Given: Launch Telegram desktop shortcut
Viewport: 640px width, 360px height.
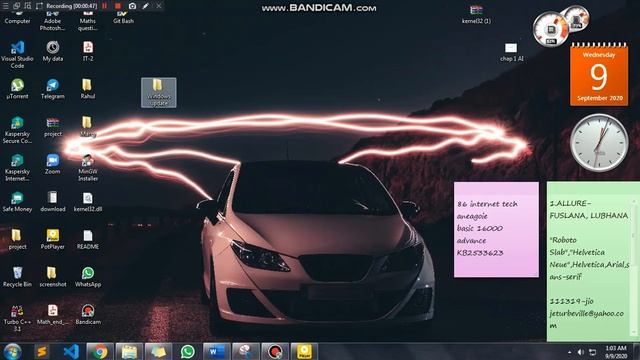Looking at the screenshot, I should [53, 89].
